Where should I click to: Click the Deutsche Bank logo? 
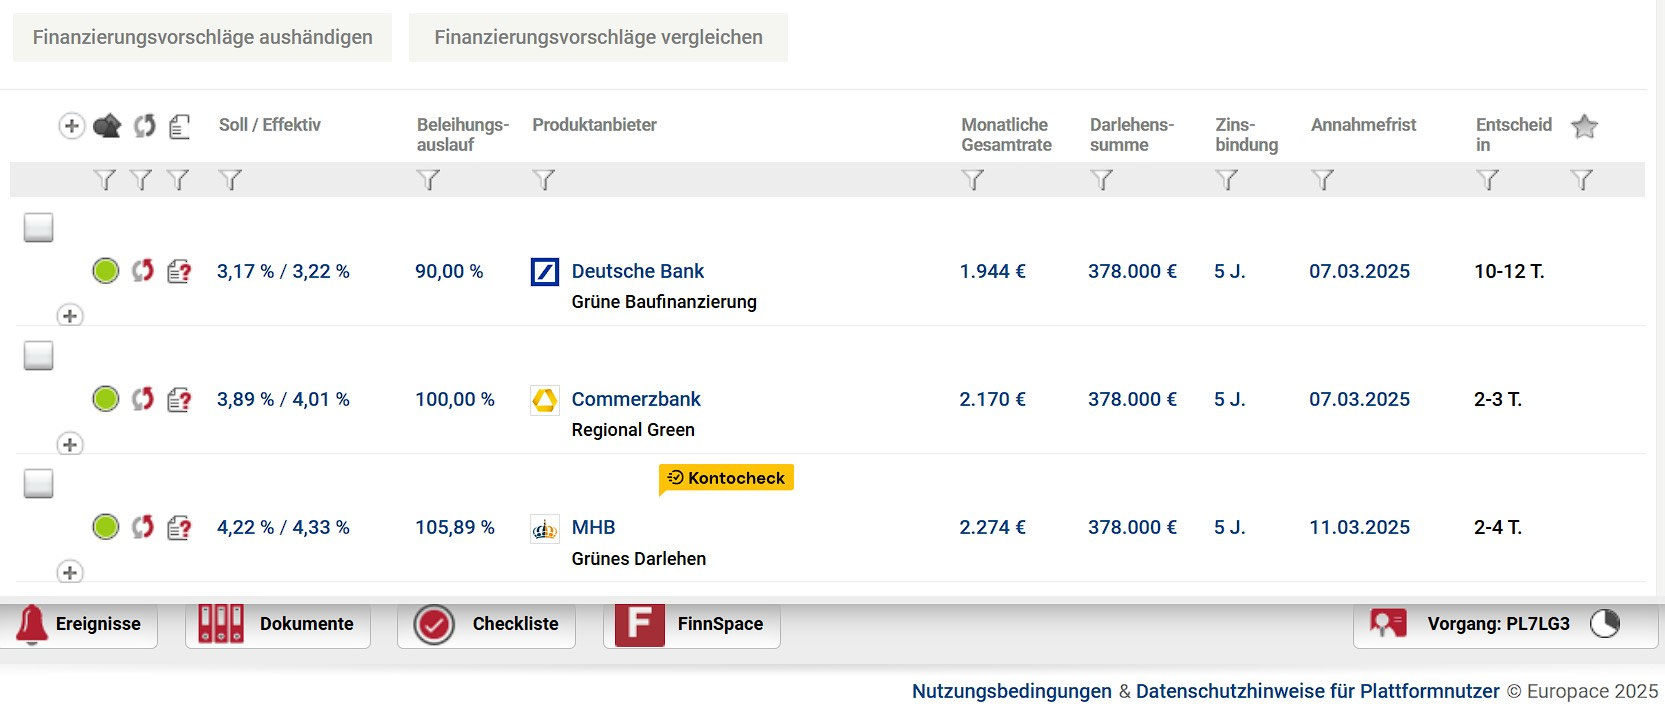click(x=544, y=271)
